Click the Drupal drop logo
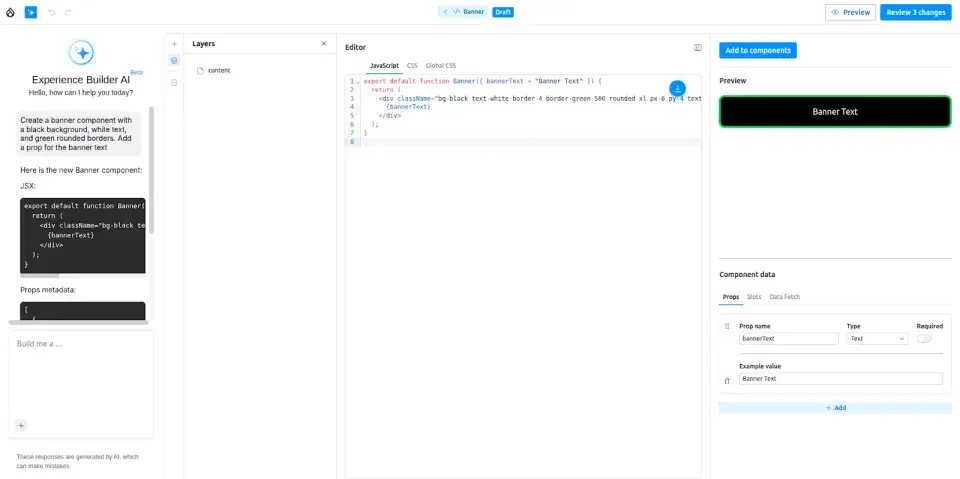 [10, 12]
